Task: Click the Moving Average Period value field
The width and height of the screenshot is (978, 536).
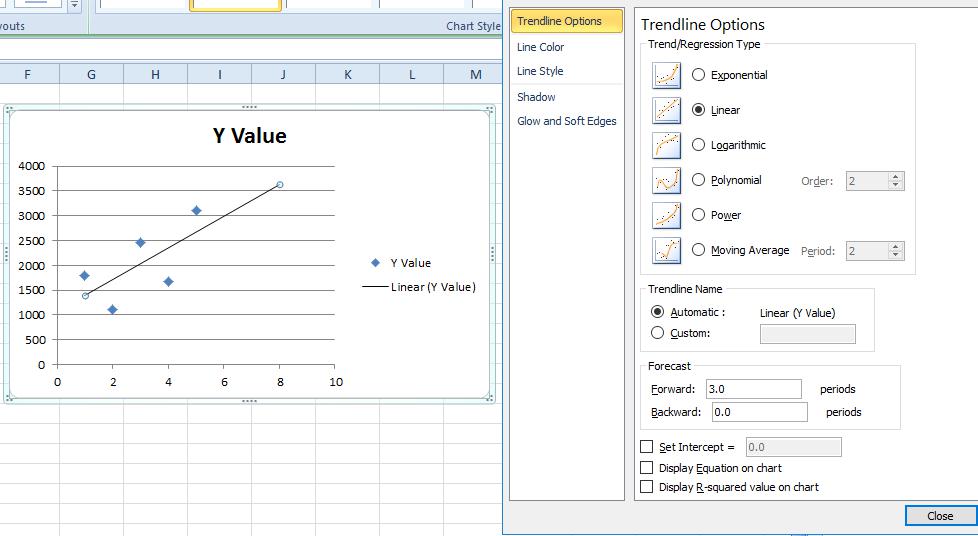Action: [868, 251]
